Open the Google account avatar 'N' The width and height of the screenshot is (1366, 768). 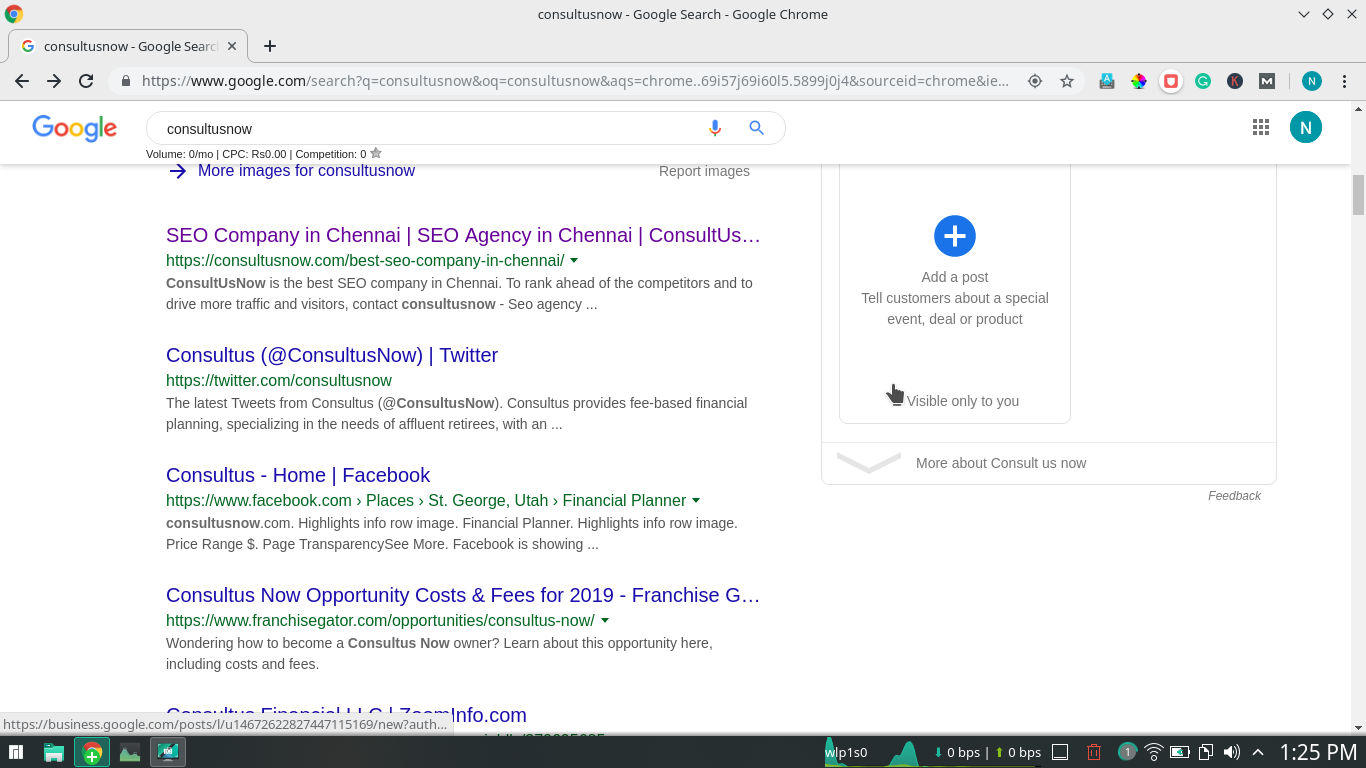point(1306,127)
